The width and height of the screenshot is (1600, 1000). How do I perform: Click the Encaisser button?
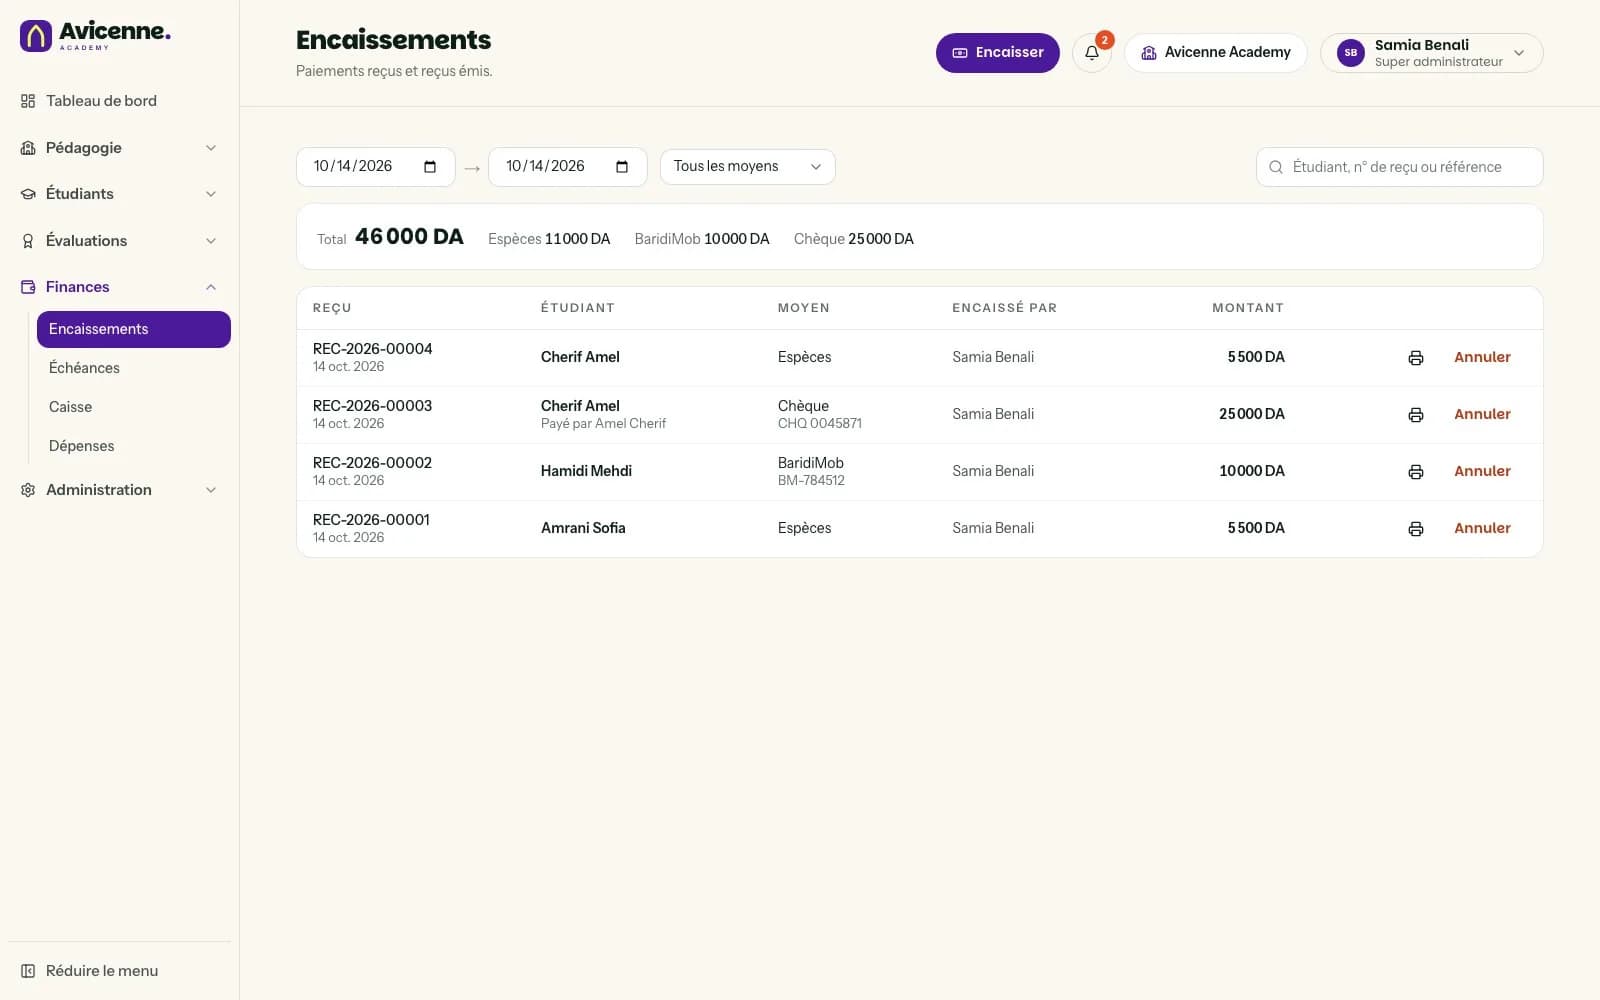click(x=998, y=53)
